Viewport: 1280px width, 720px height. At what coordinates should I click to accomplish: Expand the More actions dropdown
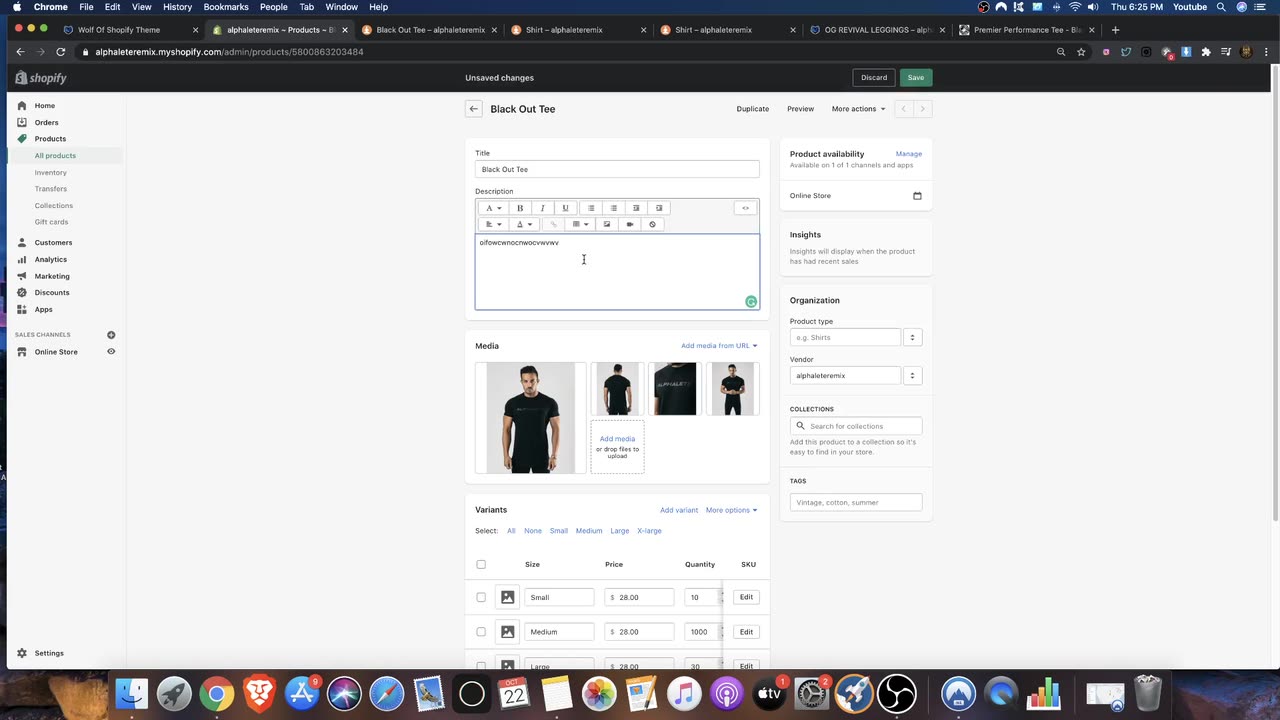pyautogui.click(x=858, y=109)
